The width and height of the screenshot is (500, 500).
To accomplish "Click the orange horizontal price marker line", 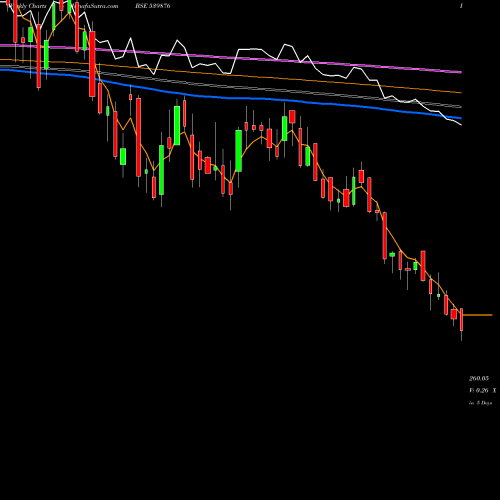I will [x=477, y=315].
